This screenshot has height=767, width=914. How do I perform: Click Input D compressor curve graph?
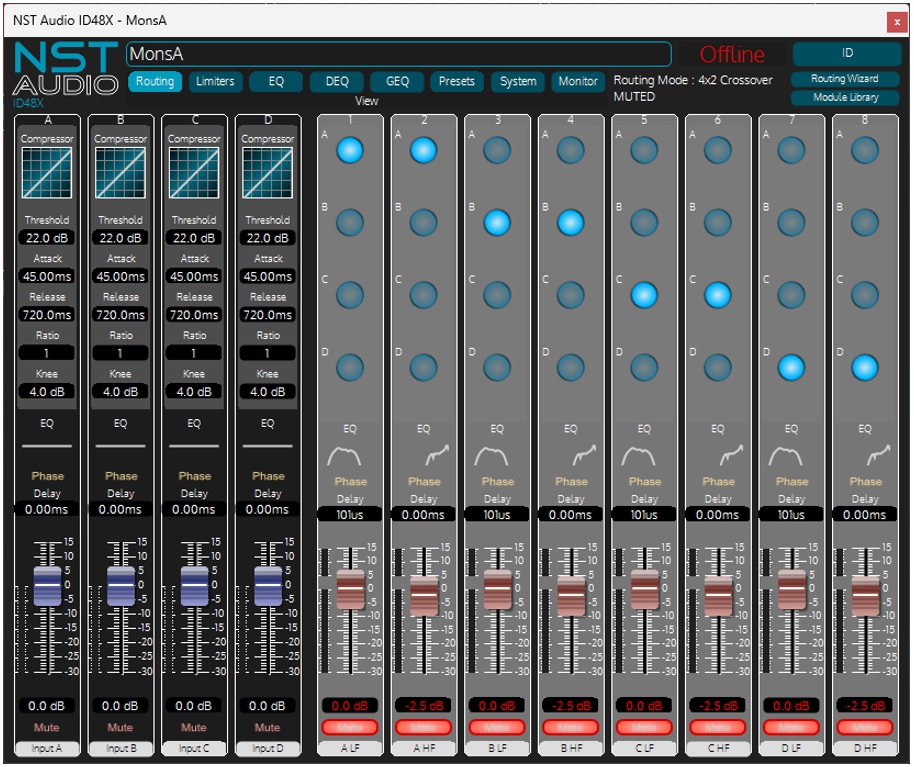(x=267, y=172)
